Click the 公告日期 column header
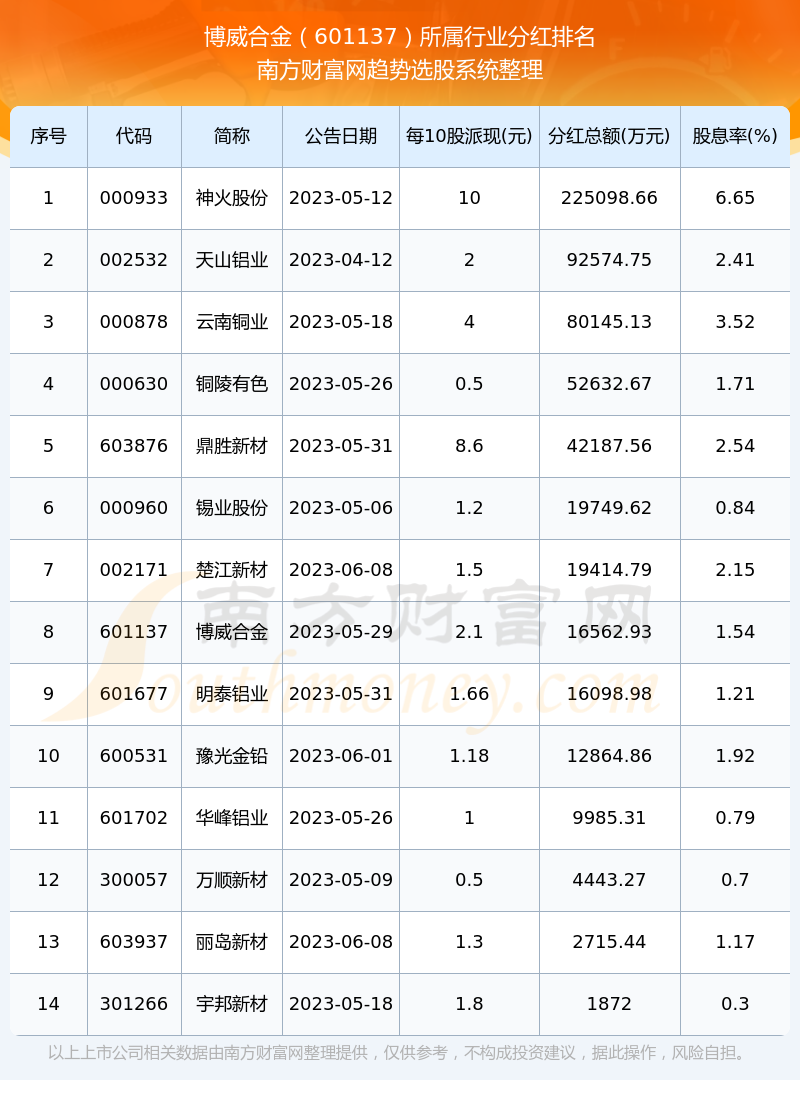This screenshot has width=800, height=1102. [341, 136]
